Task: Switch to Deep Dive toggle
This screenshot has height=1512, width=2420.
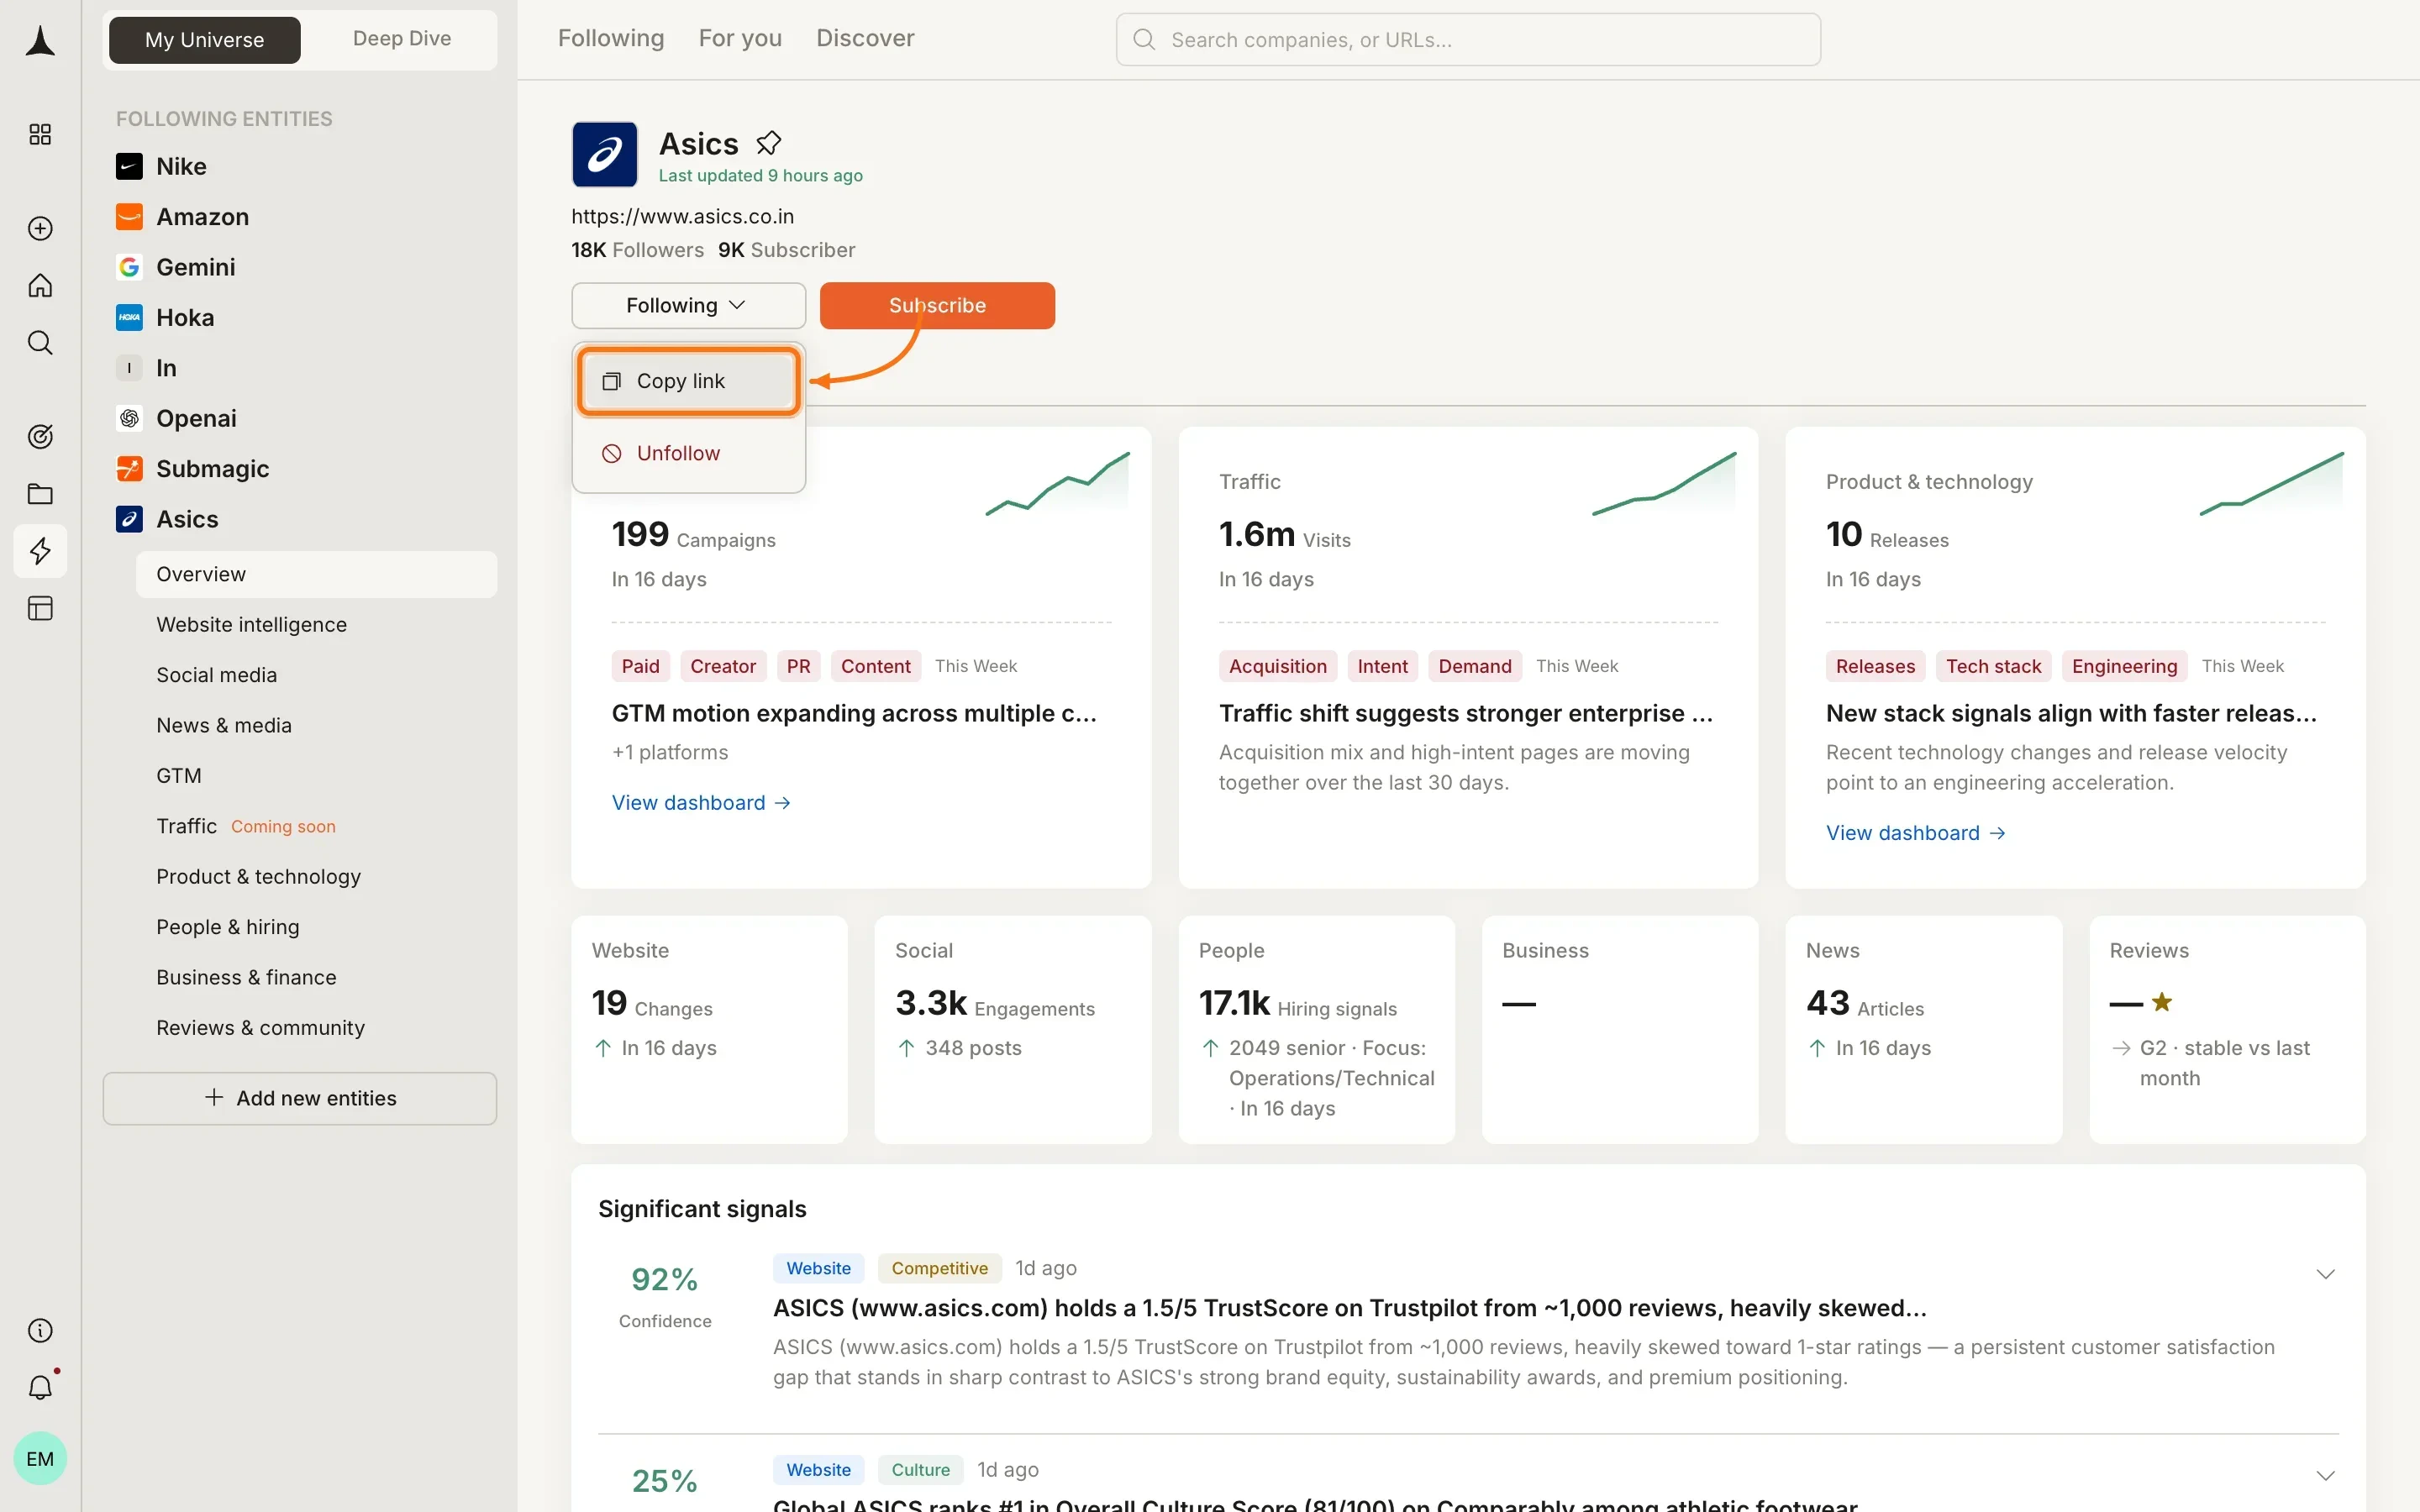Action: pos(402,39)
